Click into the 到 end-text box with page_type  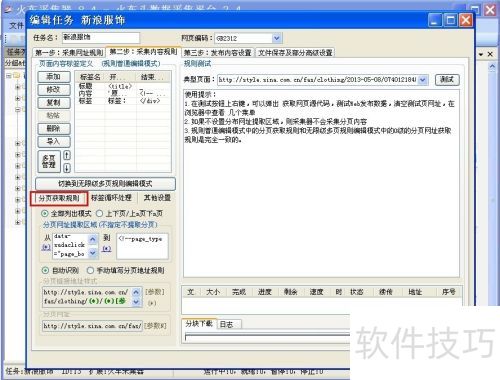(142, 247)
